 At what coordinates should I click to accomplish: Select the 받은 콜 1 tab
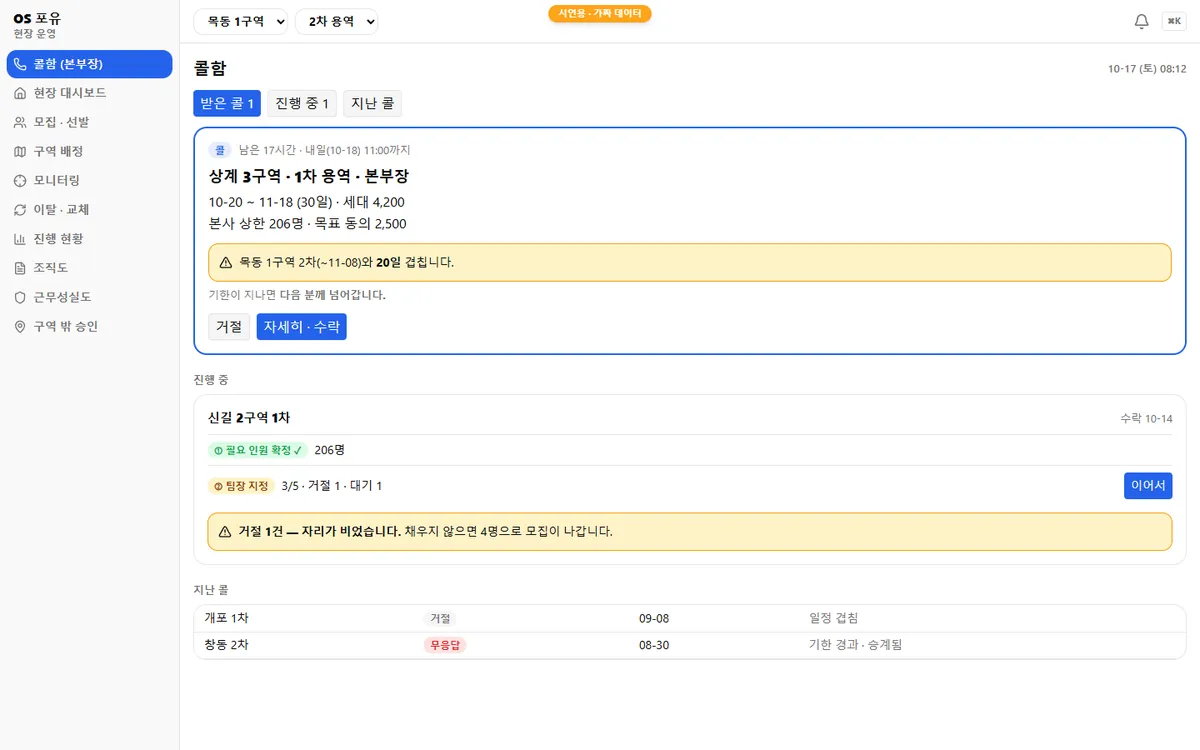(227, 103)
